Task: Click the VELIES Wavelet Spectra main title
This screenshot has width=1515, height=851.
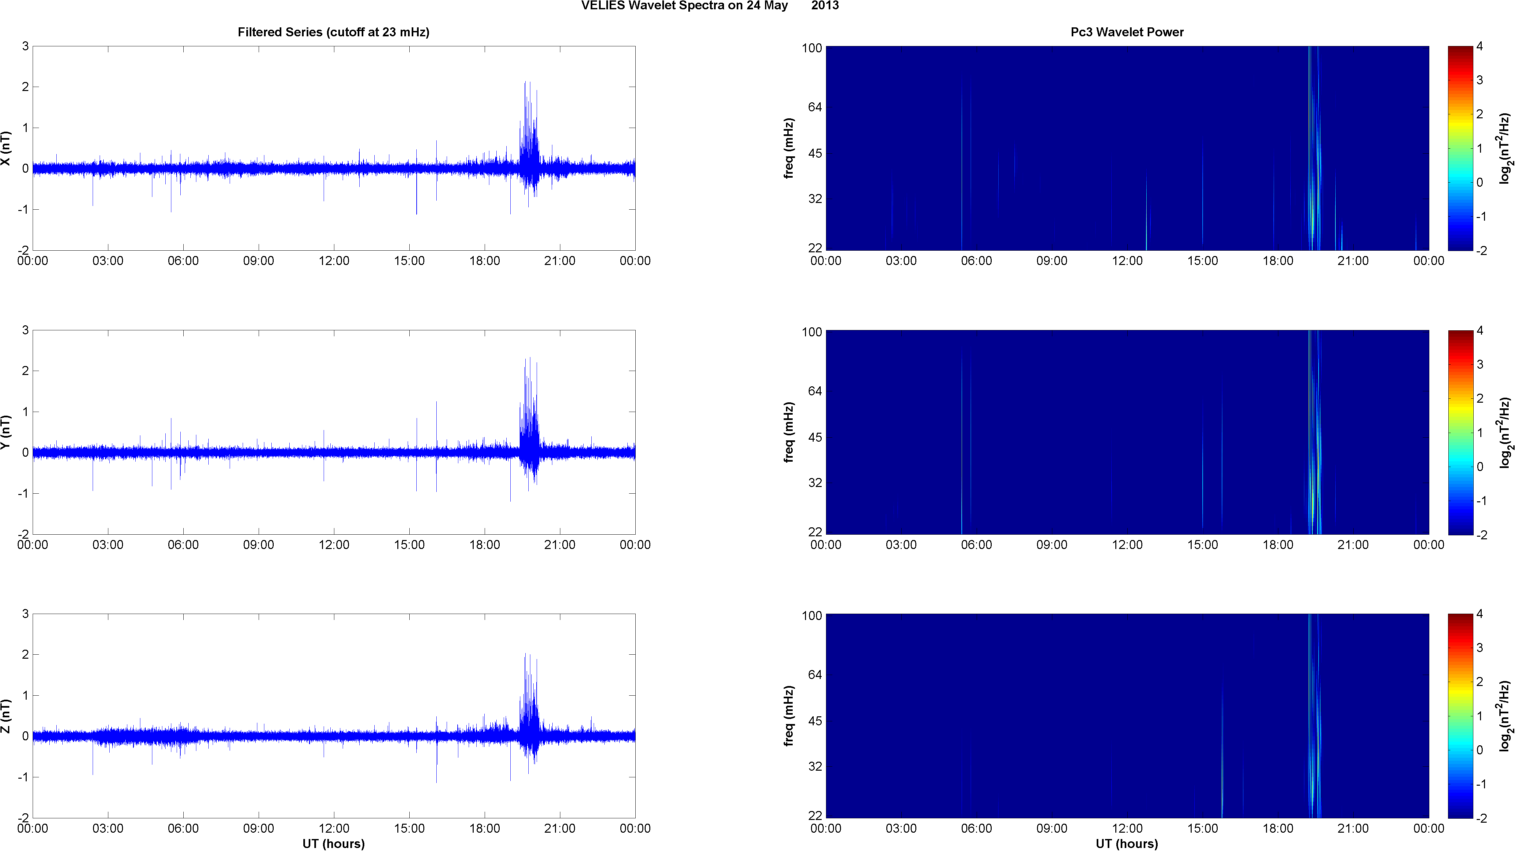Action: [710, 6]
